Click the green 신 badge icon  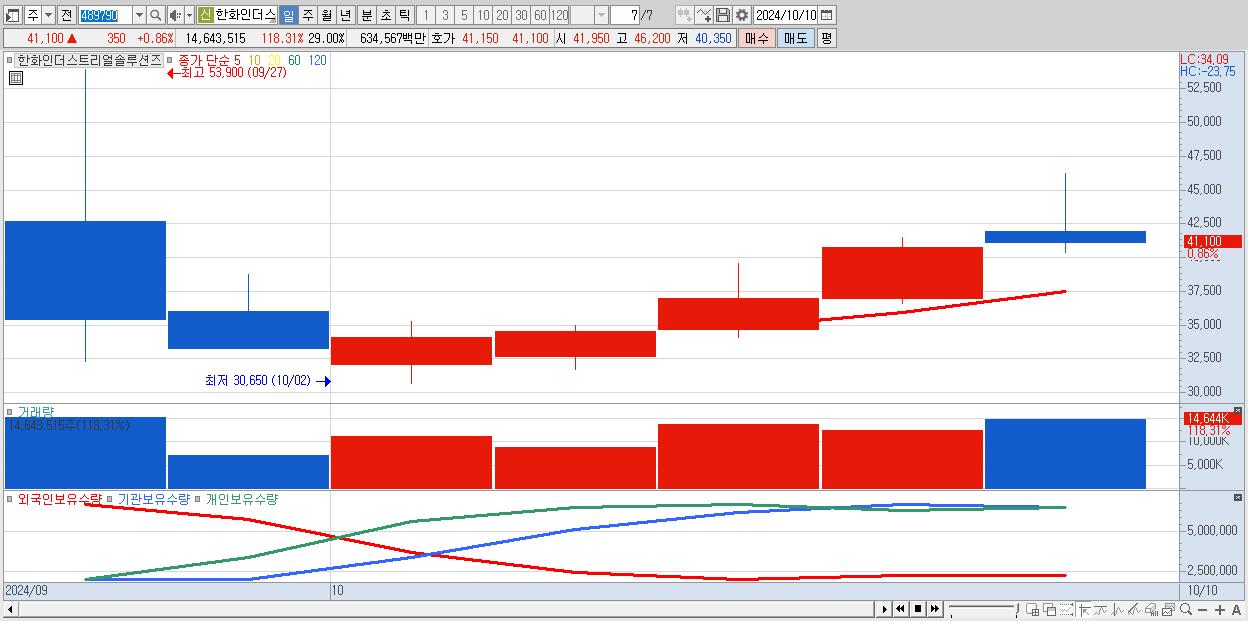click(x=205, y=15)
